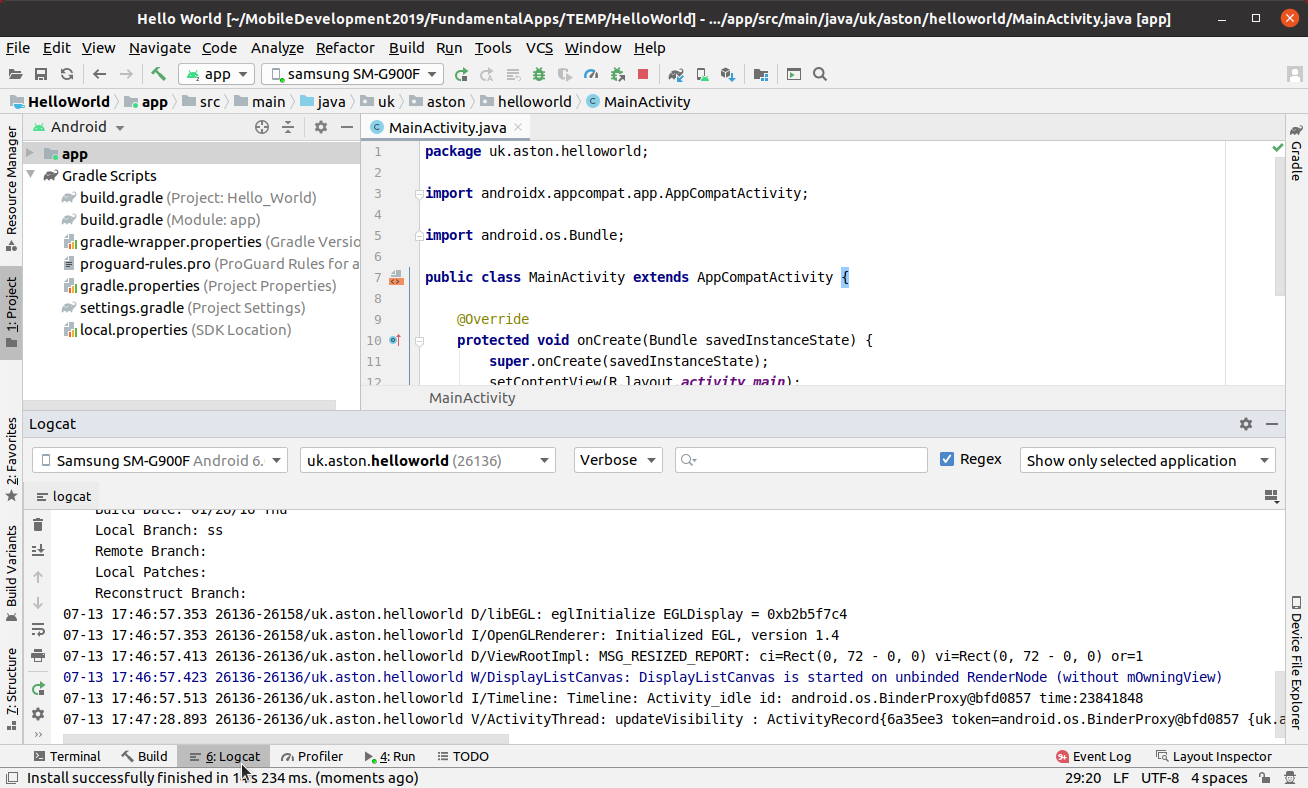Open the Event Log button

(x=1093, y=757)
